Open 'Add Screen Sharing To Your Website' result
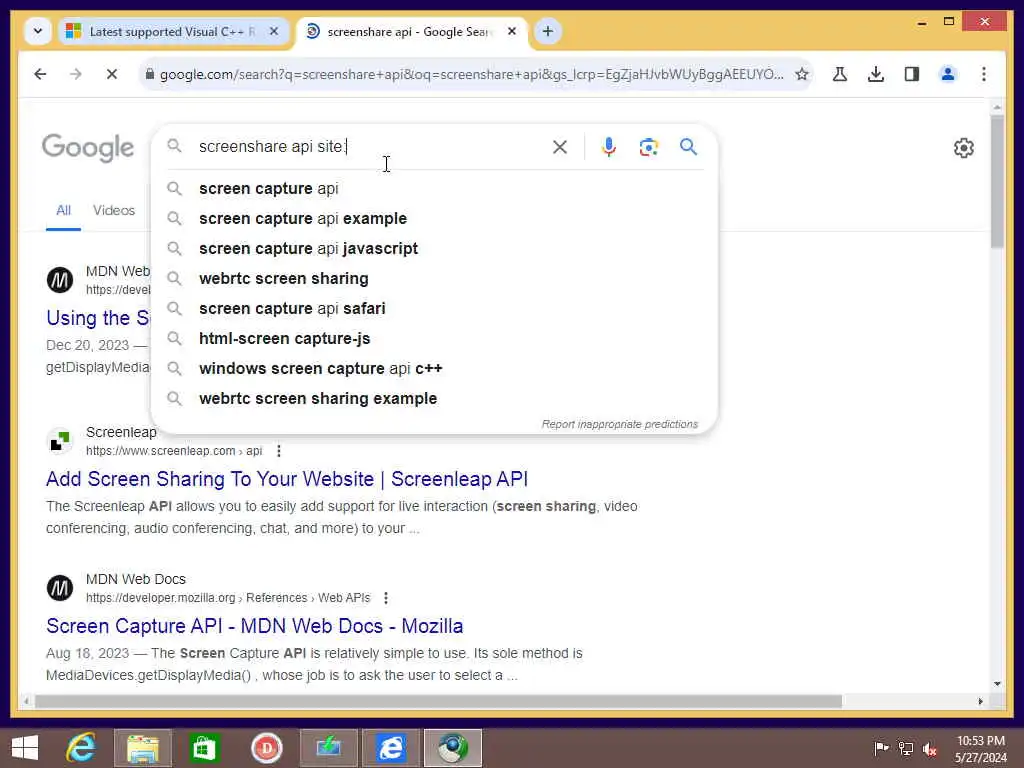Viewport: 1024px width, 768px height. [287, 479]
